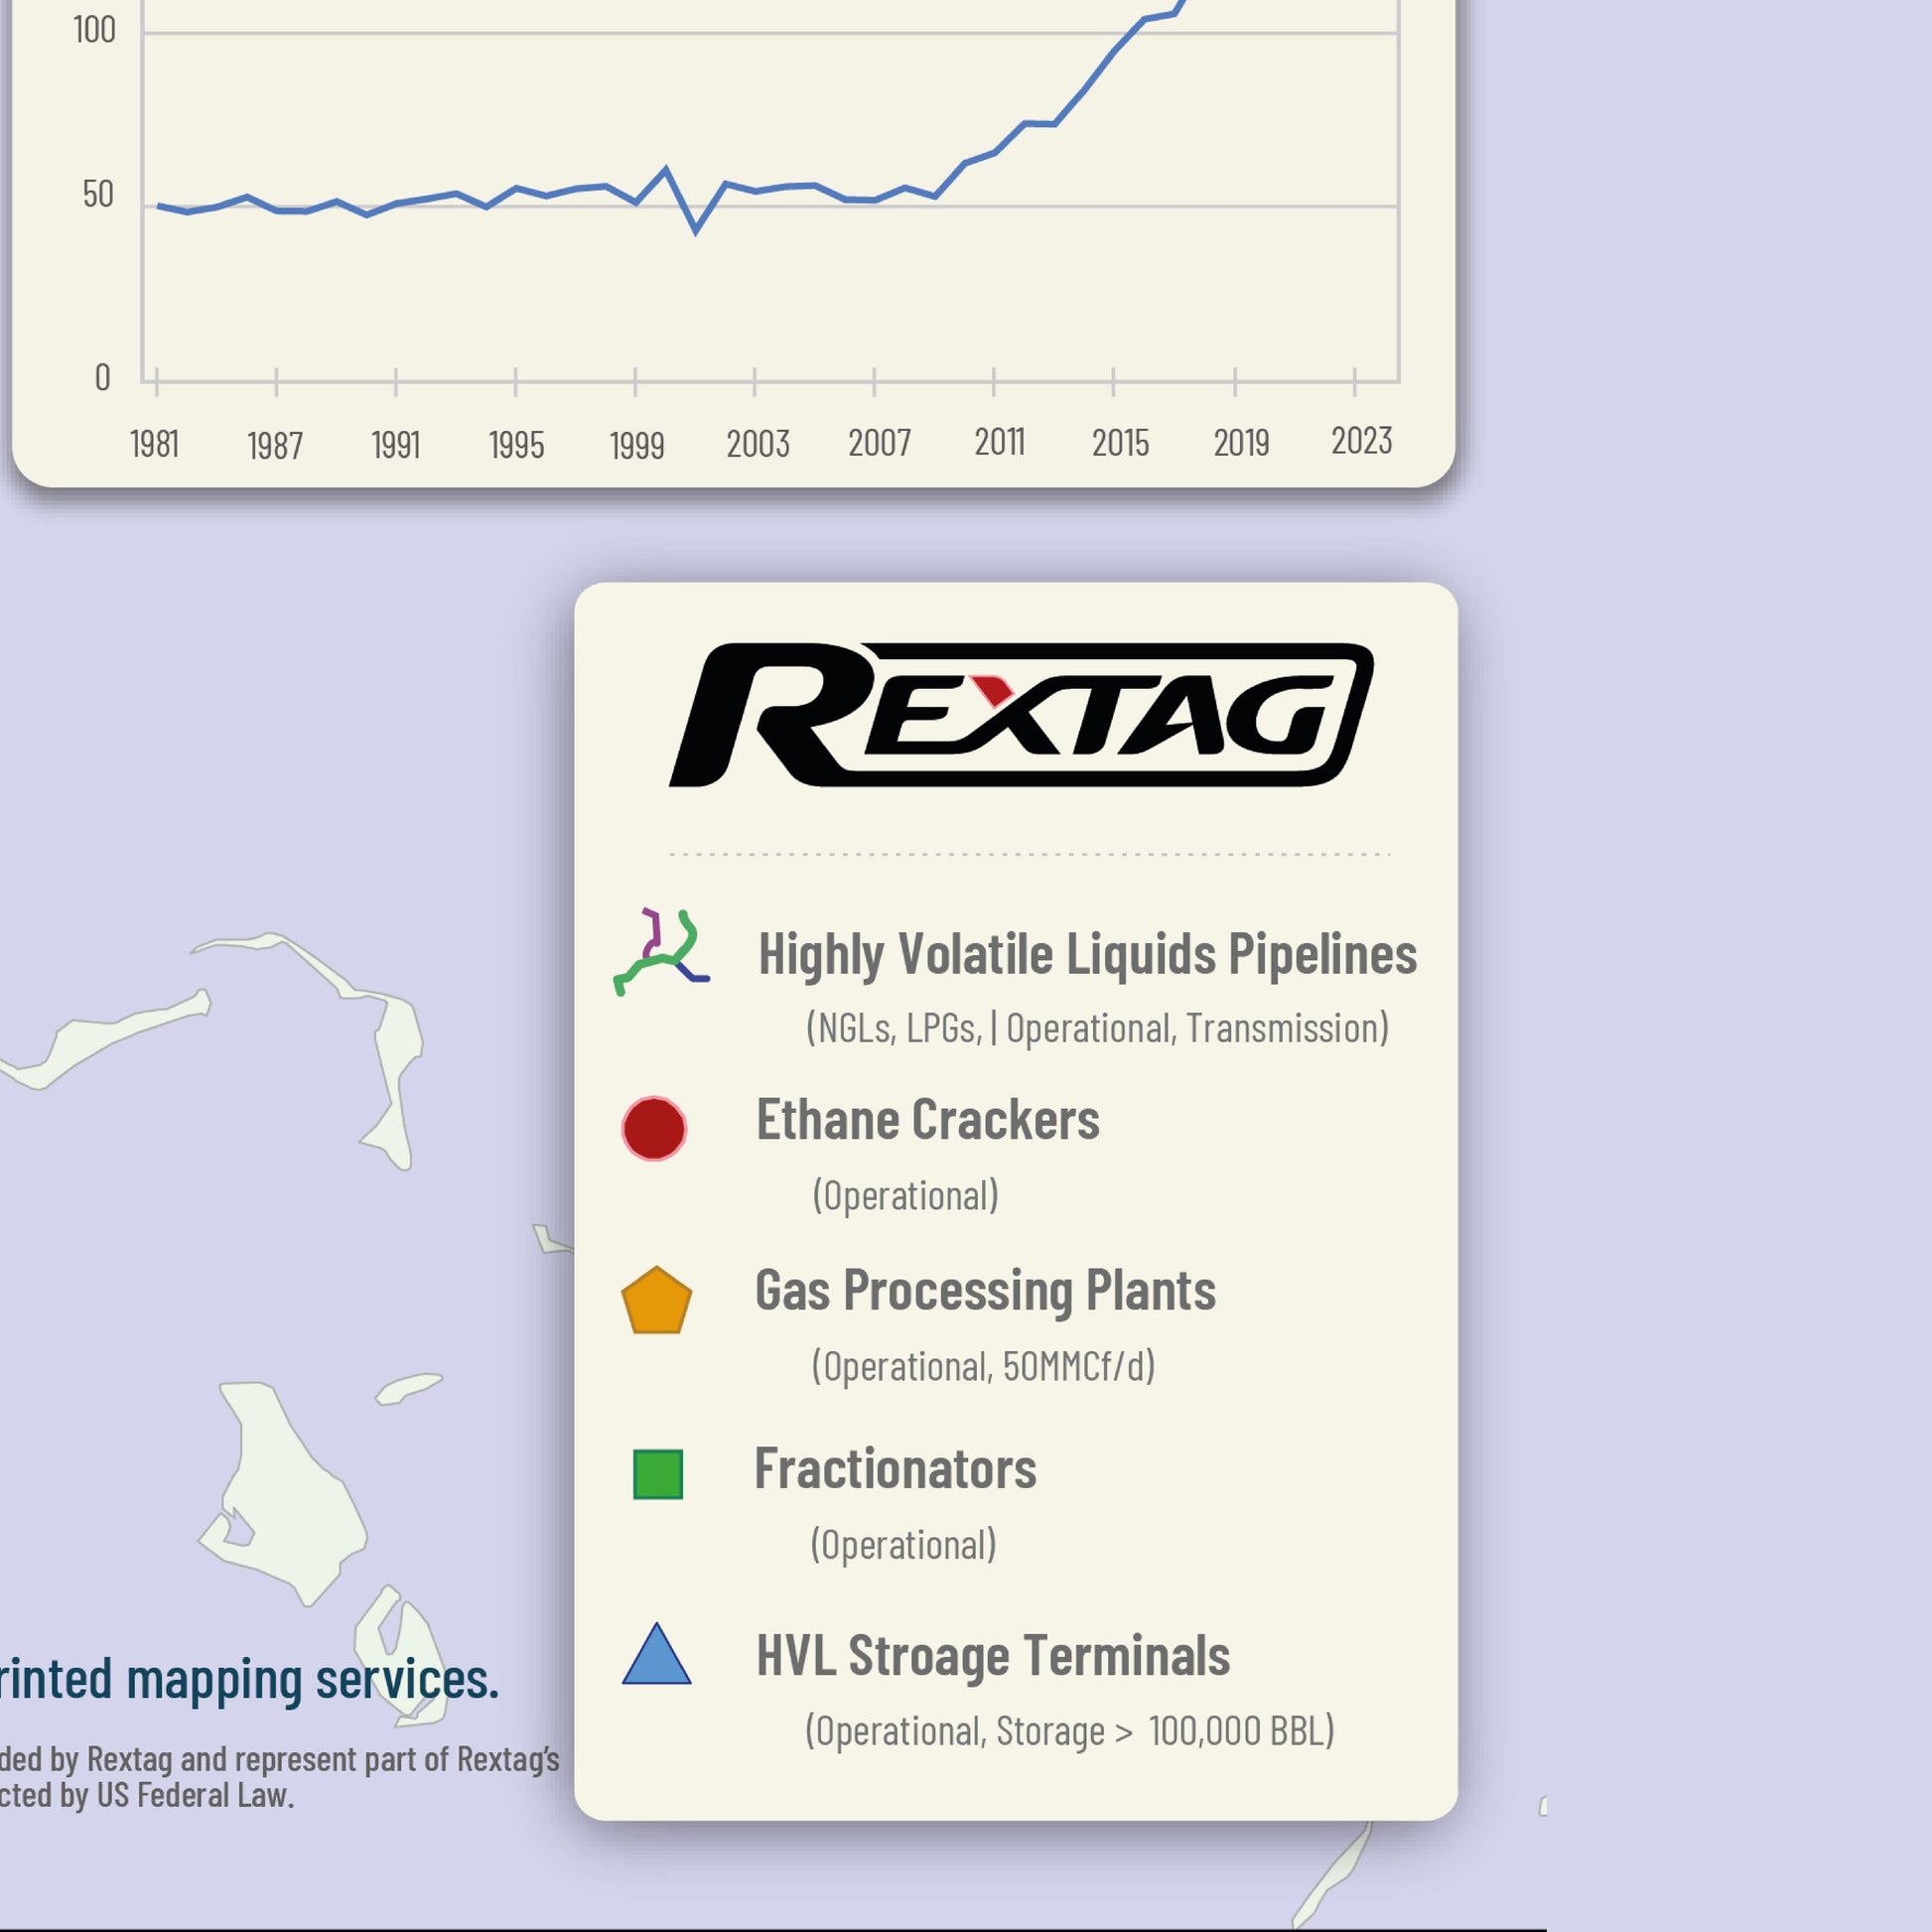Select the Ethane Crackers legend label
This screenshot has width=1932, height=1932.
927,1120
